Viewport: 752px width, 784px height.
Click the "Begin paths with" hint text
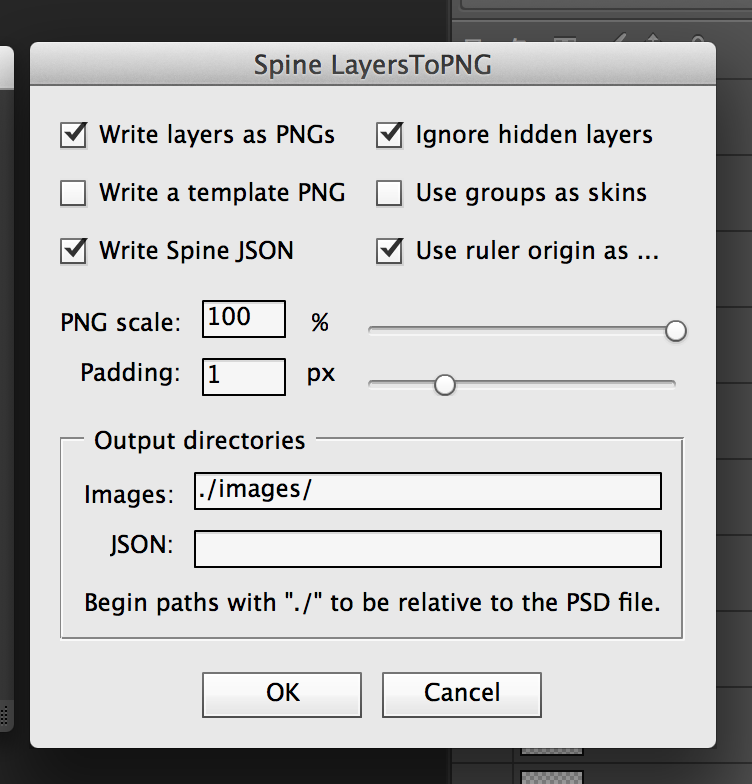point(372,602)
